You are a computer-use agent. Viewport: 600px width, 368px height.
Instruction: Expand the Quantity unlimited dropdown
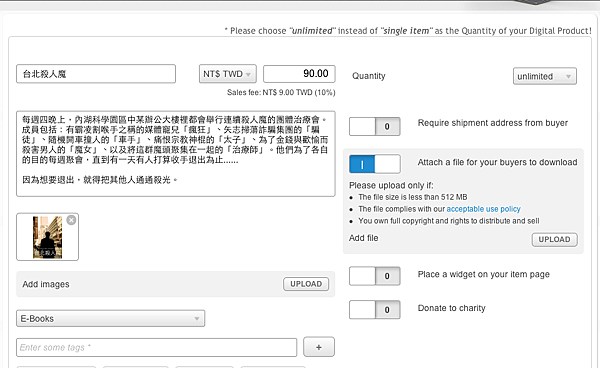[545, 76]
